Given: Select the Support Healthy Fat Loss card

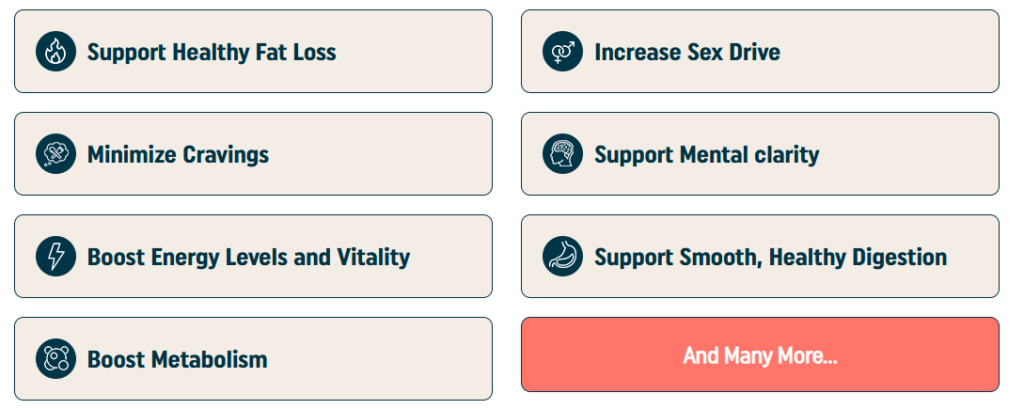Looking at the screenshot, I should click(x=253, y=51).
